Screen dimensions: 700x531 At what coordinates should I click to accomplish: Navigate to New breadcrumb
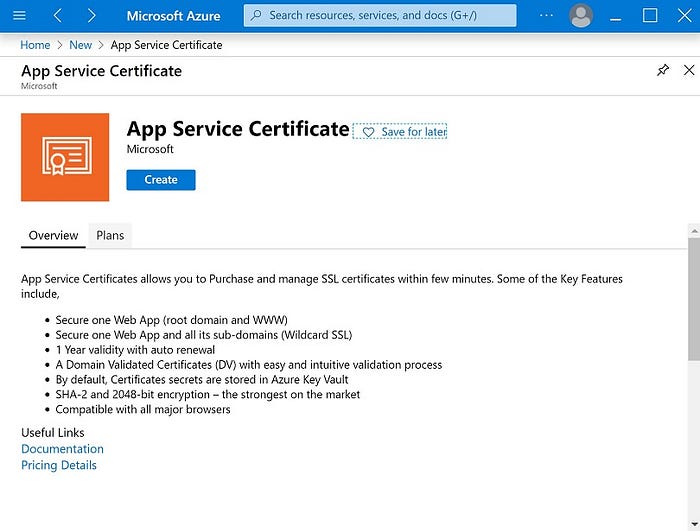click(80, 45)
